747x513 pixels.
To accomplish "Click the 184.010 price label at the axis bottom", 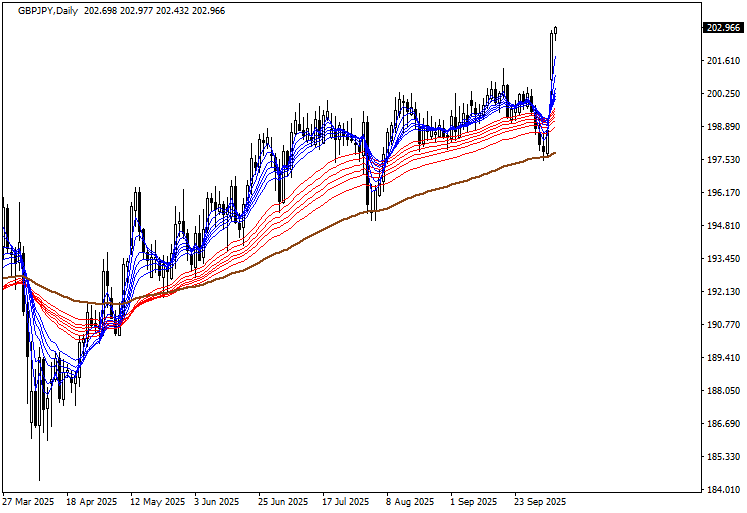I will pyautogui.click(x=723, y=490).
